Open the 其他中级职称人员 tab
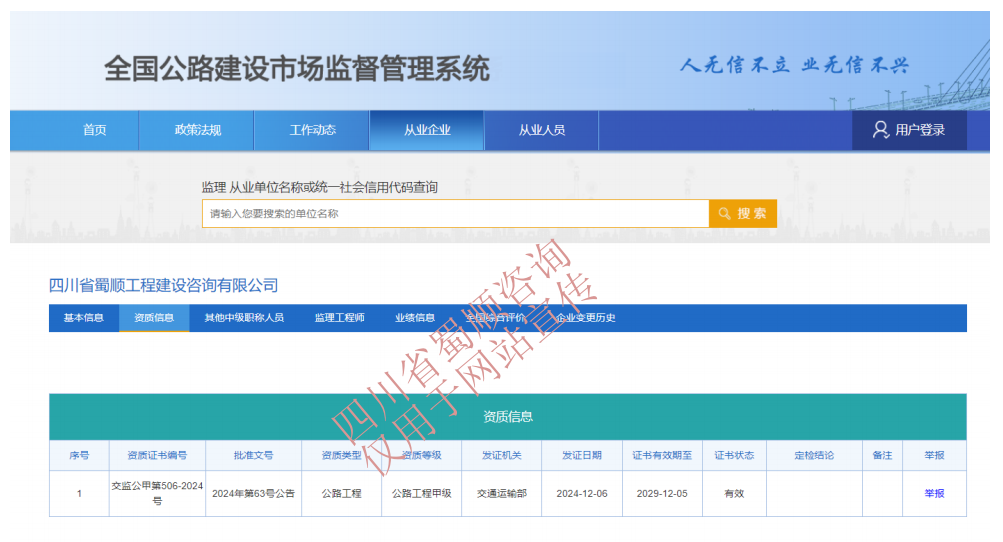The height and width of the screenshot is (542, 1003). click(x=244, y=318)
